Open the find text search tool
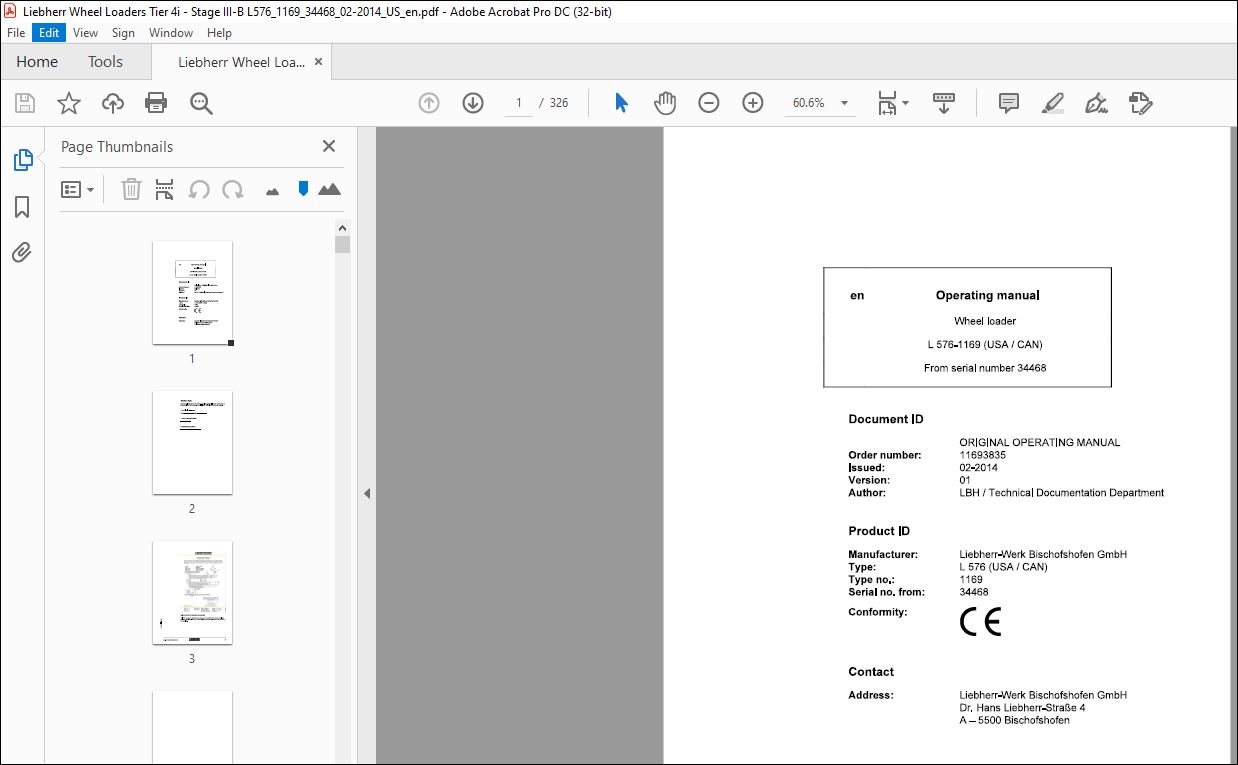1238x765 pixels. point(201,103)
